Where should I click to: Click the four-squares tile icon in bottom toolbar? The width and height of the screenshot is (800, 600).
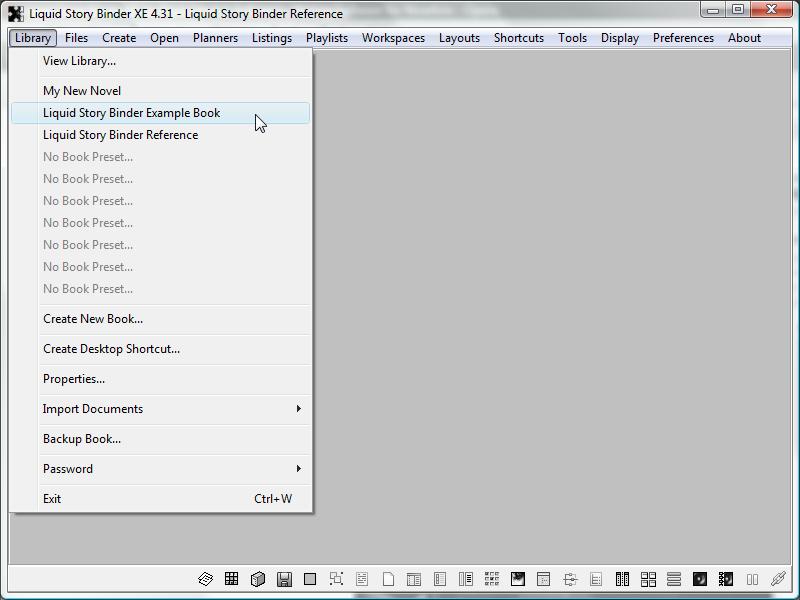[648, 579]
